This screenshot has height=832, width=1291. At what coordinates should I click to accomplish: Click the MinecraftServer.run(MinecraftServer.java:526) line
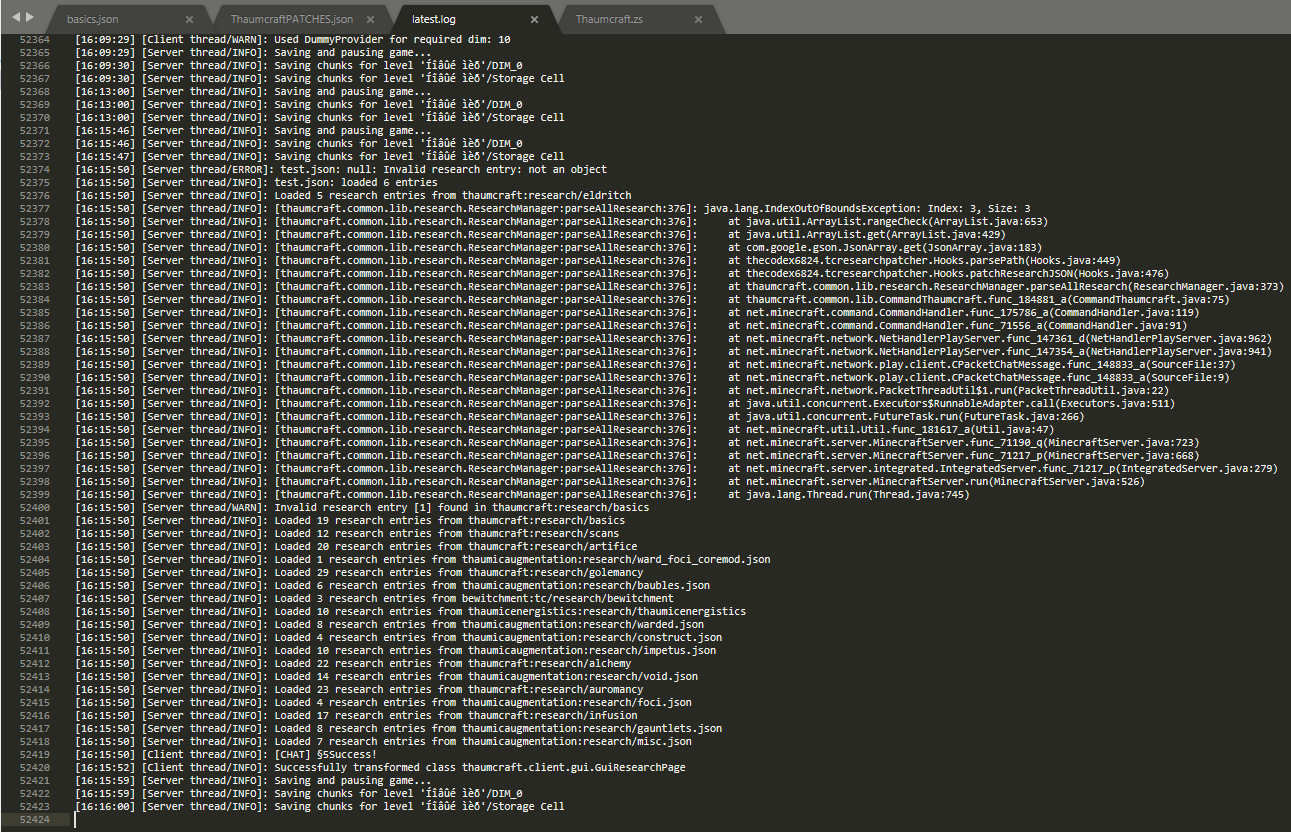point(609,481)
